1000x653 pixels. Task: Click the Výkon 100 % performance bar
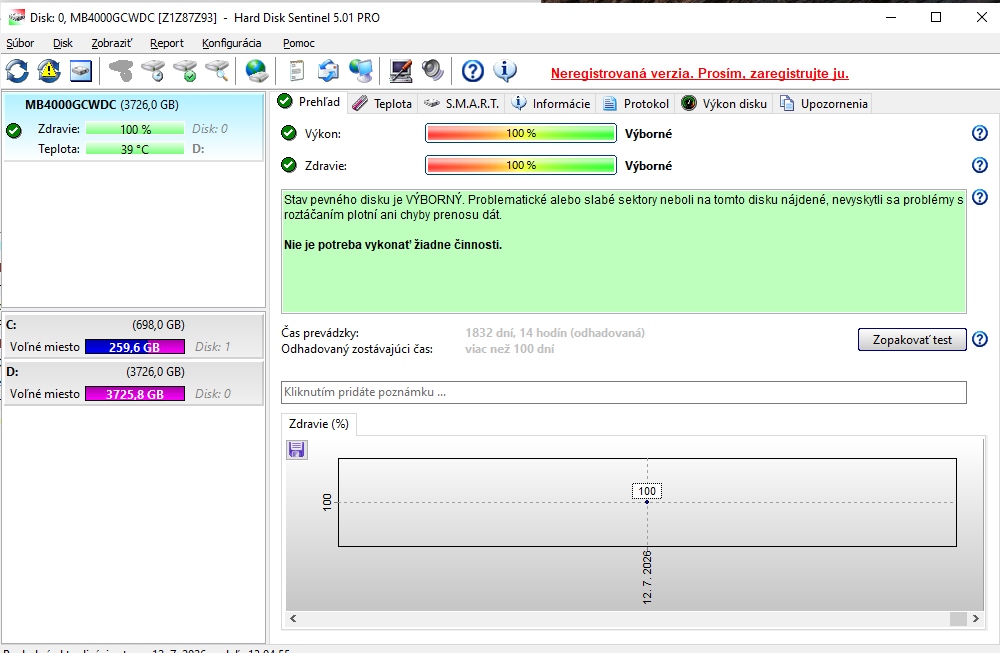point(520,133)
